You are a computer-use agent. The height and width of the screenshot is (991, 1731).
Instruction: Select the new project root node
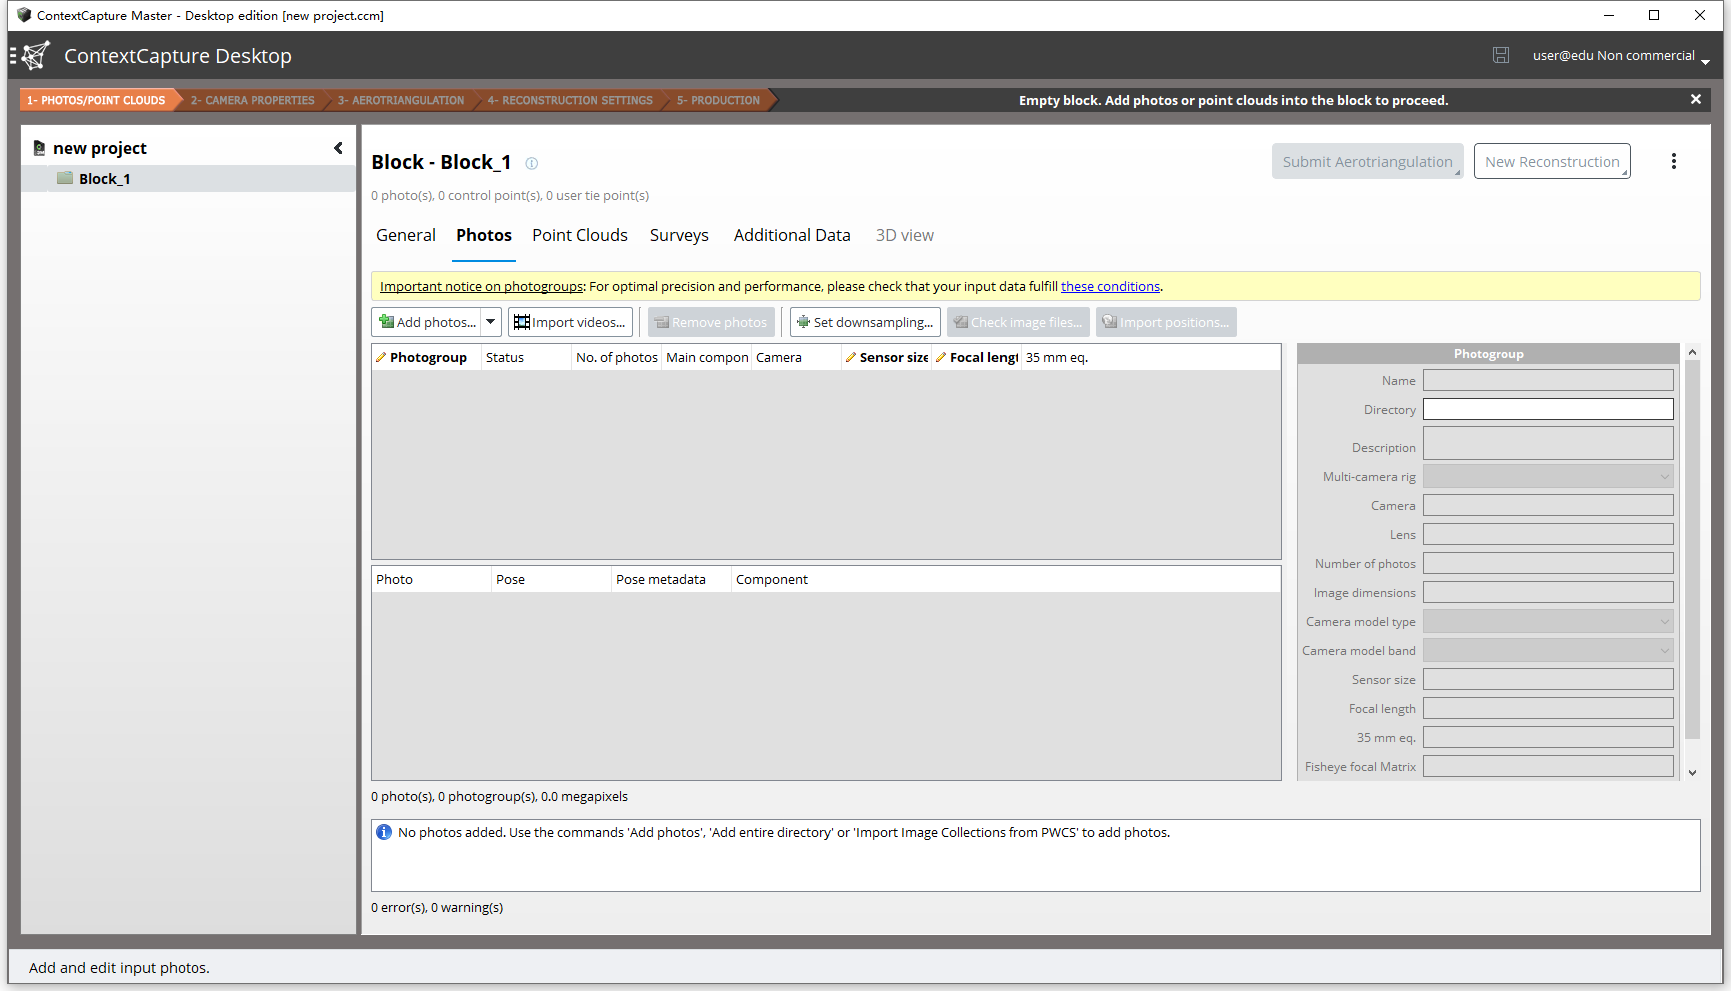tap(99, 148)
